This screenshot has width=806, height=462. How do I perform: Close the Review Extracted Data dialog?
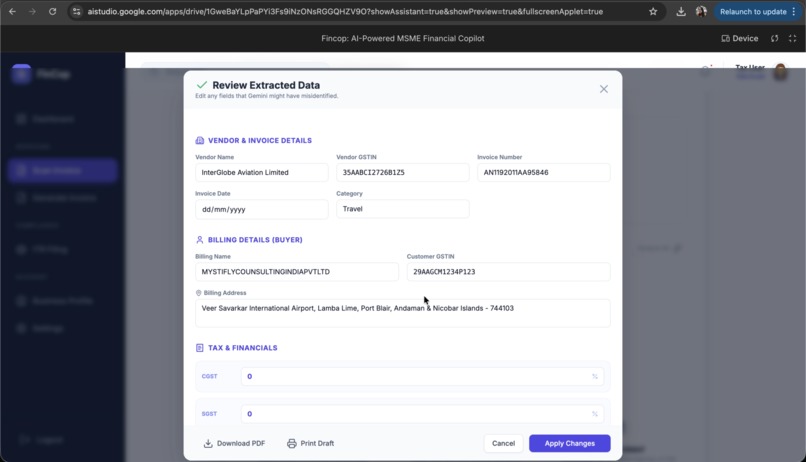[x=604, y=89]
